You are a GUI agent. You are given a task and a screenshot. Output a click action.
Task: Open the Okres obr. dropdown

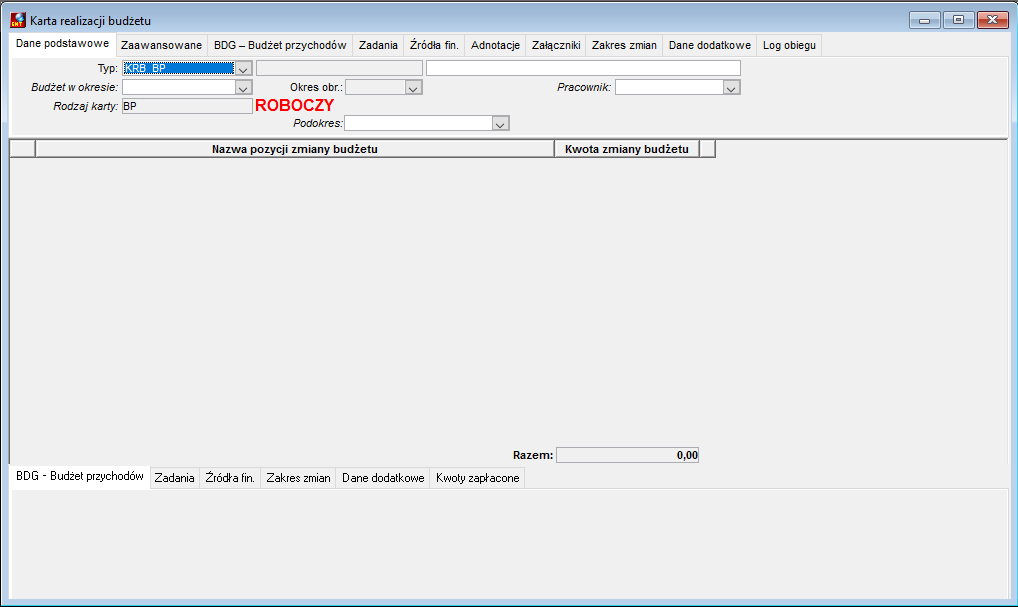[414, 87]
